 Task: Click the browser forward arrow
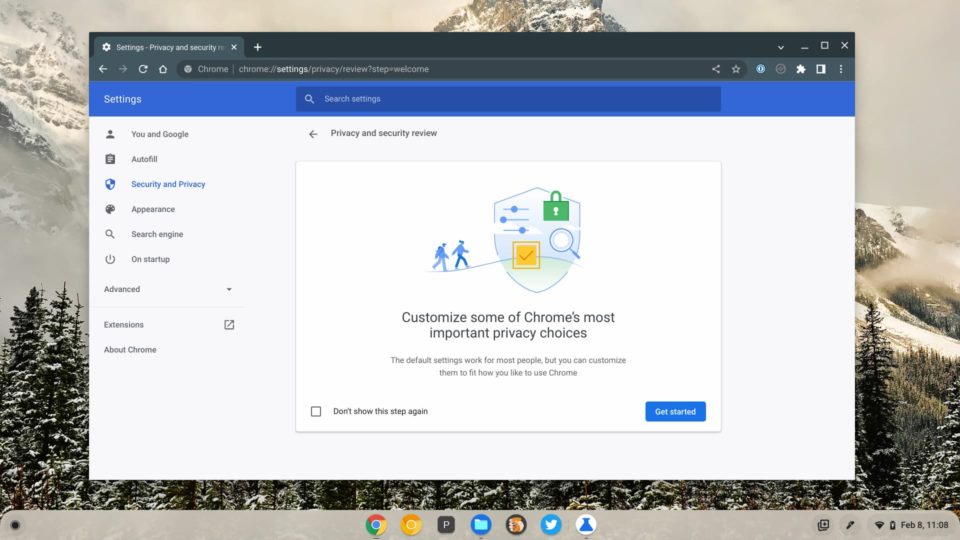[x=123, y=69]
